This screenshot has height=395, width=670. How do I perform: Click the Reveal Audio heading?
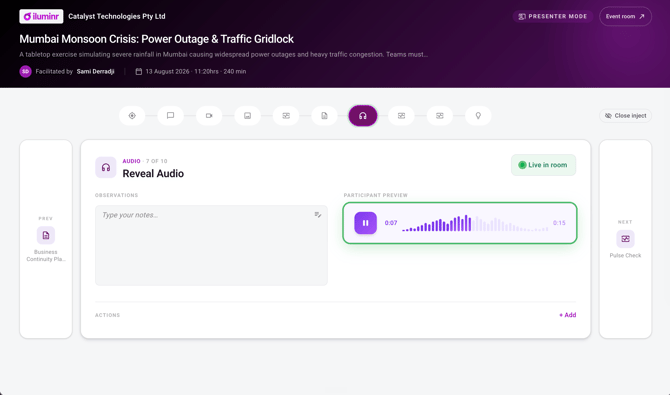click(153, 174)
